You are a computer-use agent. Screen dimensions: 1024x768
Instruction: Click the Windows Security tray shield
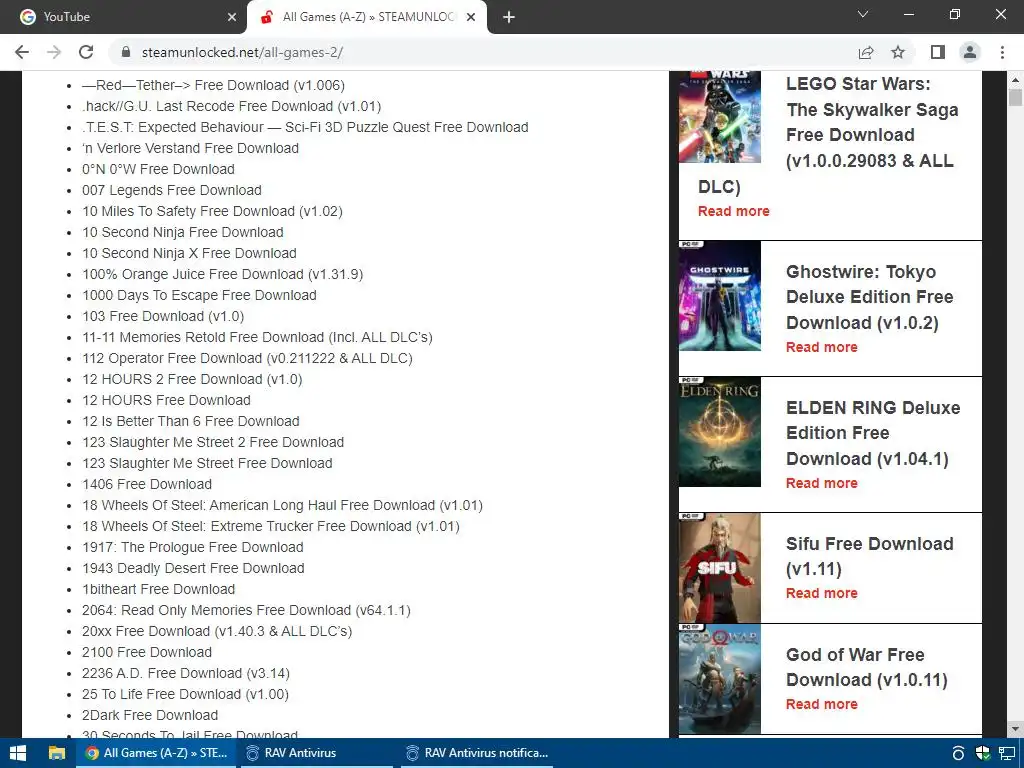pyautogui.click(x=982, y=753)
